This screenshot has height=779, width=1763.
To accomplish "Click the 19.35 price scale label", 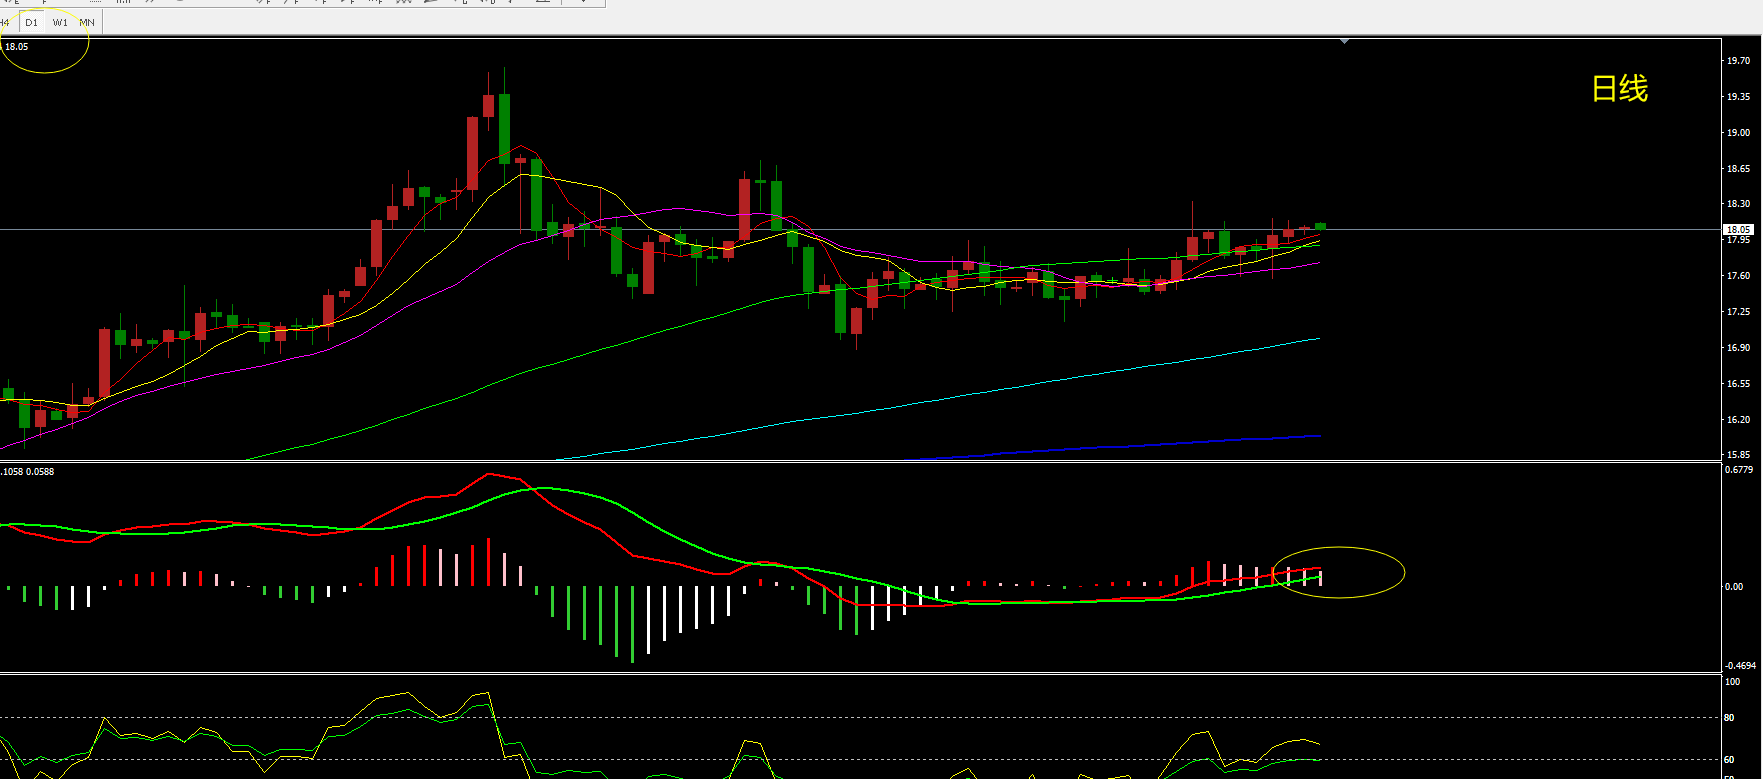I will 1738,96.
